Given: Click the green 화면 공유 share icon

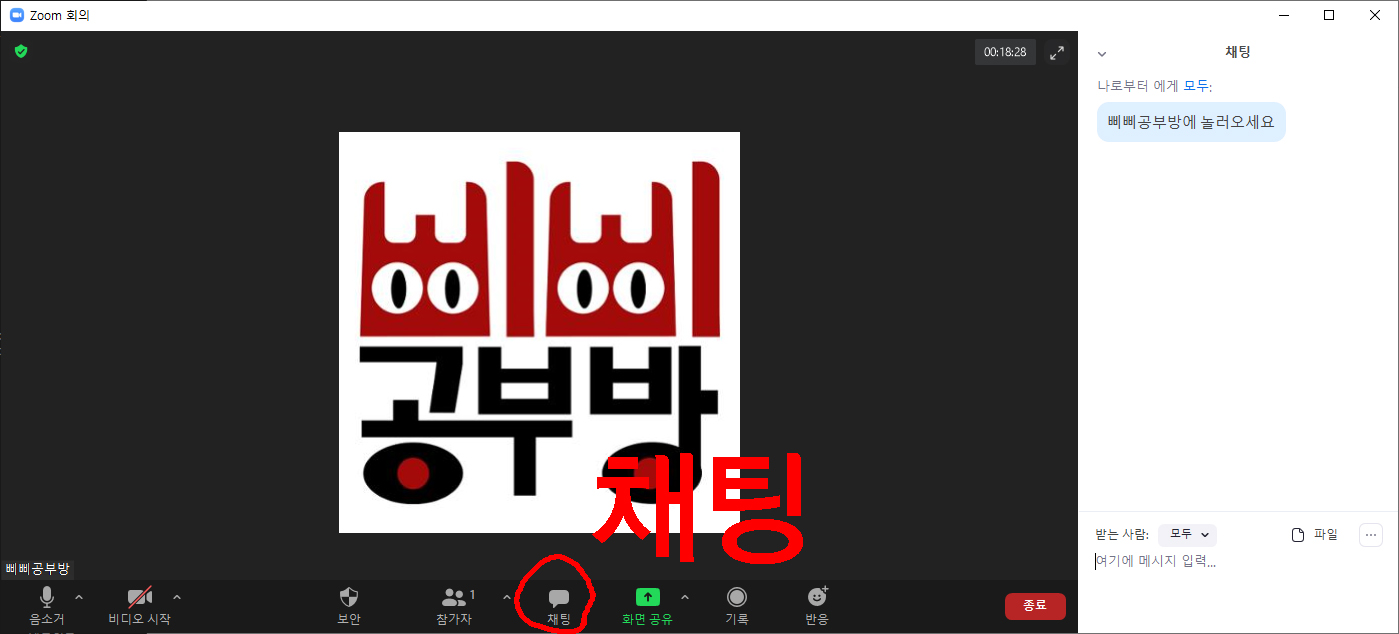Looking at the screenshot, I should (647, 597).
